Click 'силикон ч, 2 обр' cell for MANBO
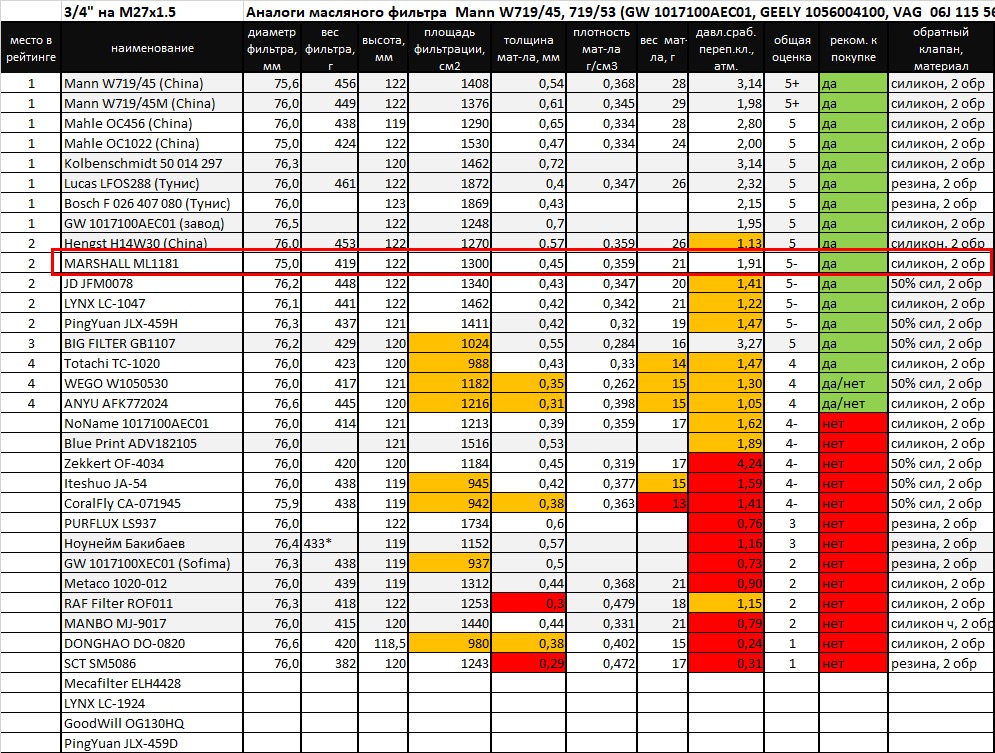 coord(941,623)
